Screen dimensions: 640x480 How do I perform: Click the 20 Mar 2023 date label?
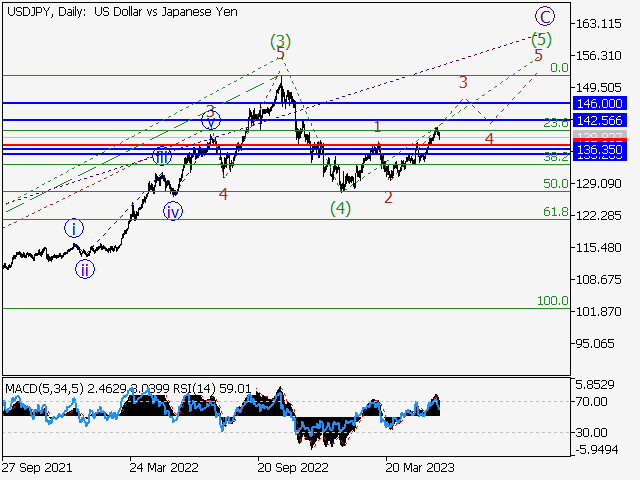420,467
